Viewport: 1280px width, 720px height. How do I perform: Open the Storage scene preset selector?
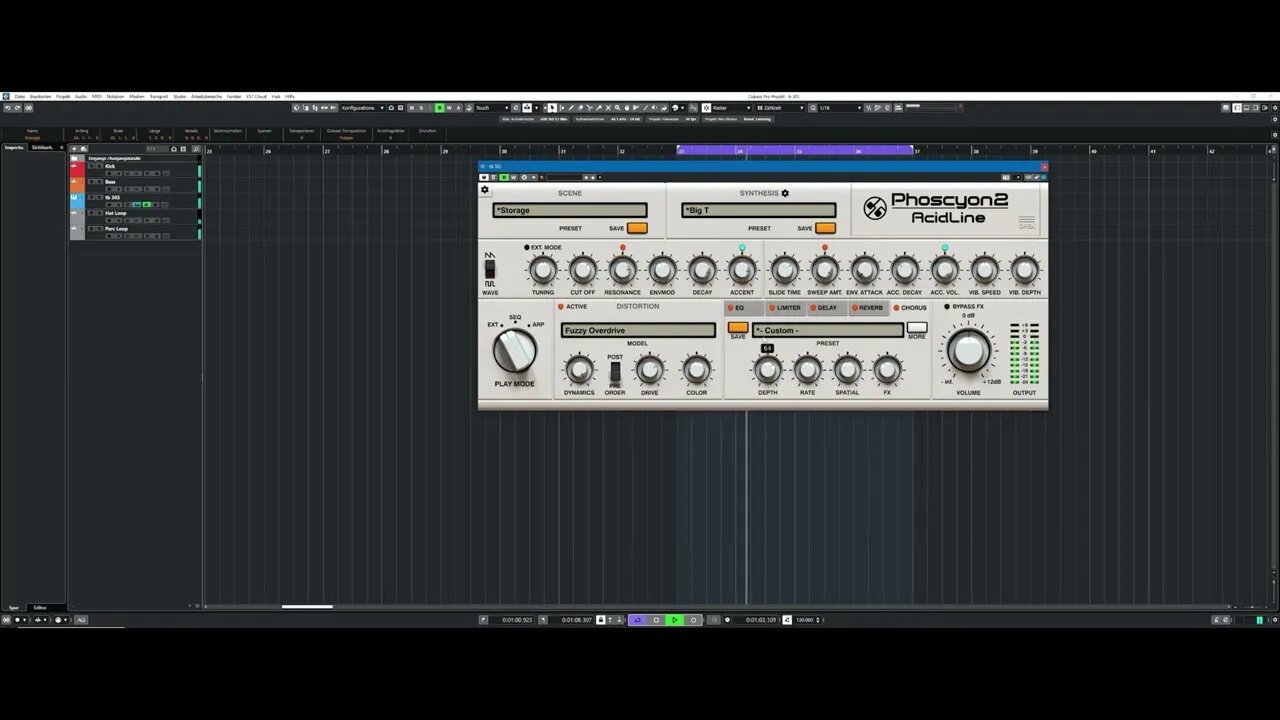(x=570, y=210)
